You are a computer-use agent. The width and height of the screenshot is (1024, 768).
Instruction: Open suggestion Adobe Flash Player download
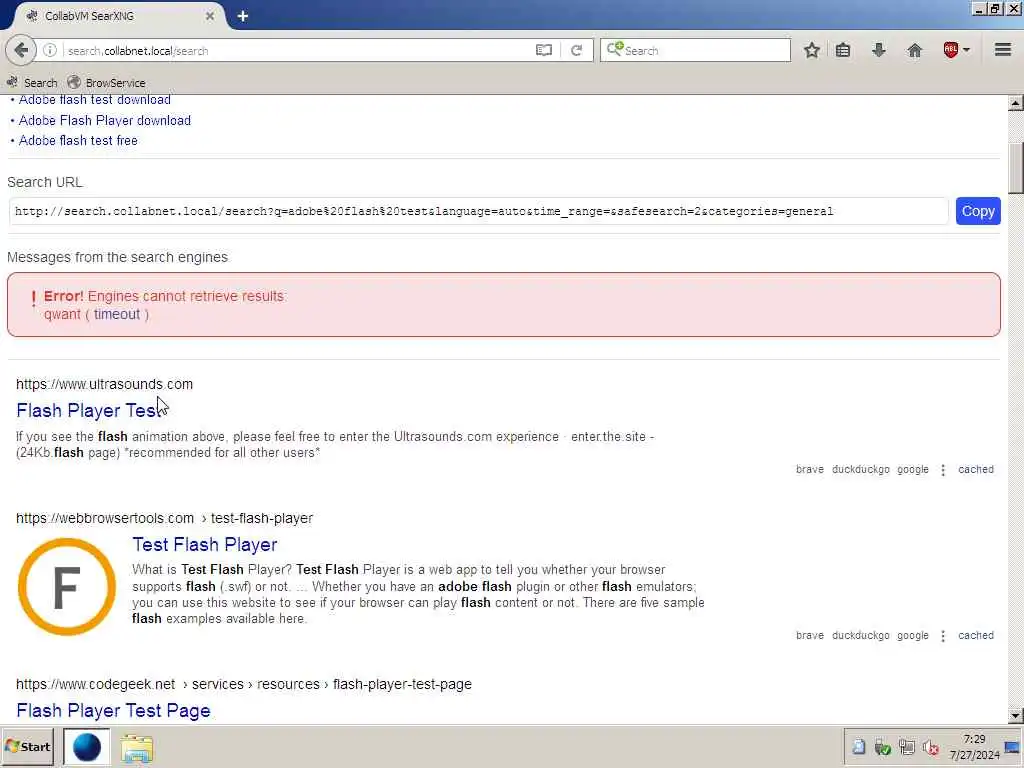click(104, 120)
